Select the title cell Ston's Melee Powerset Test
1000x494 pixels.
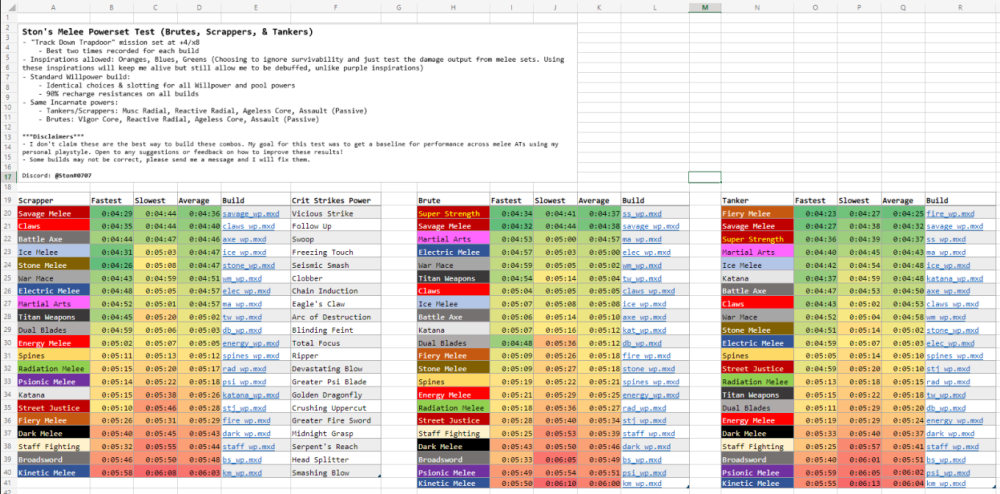(140, 32)
